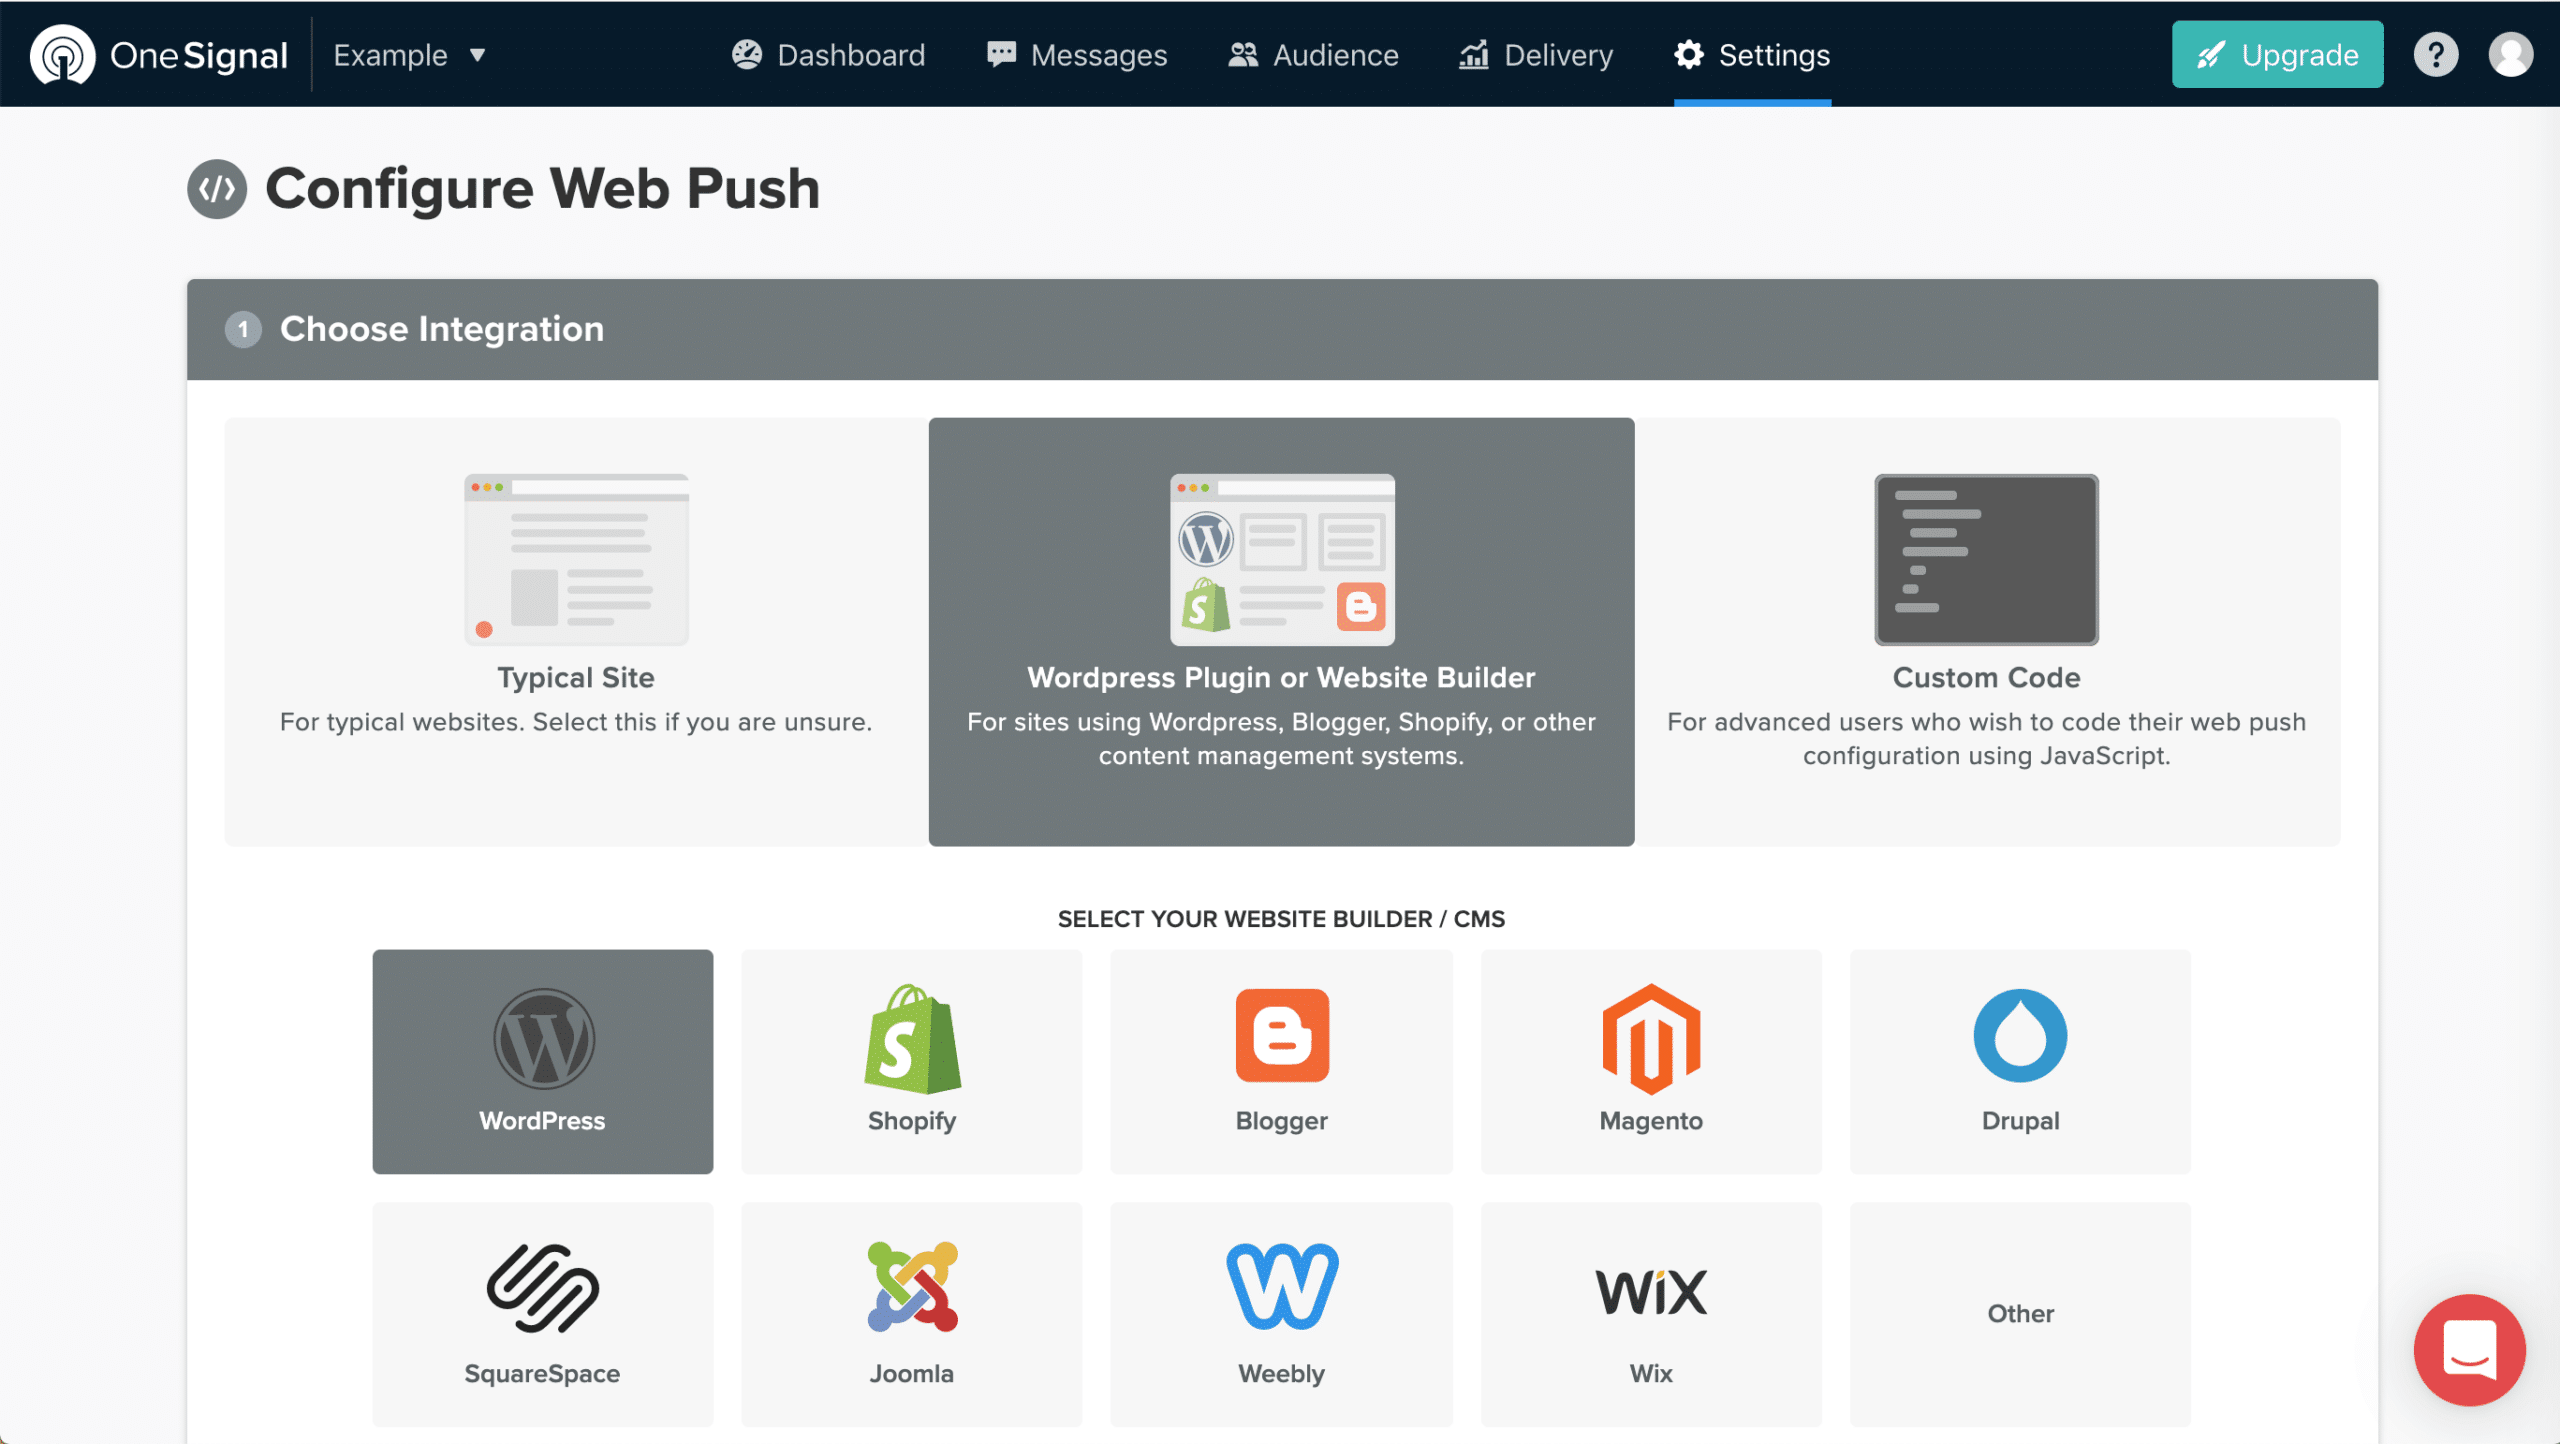Click the Typical Site integration option
The width and height of the screenshot is (2560, 1444).
tap(575, 630)
